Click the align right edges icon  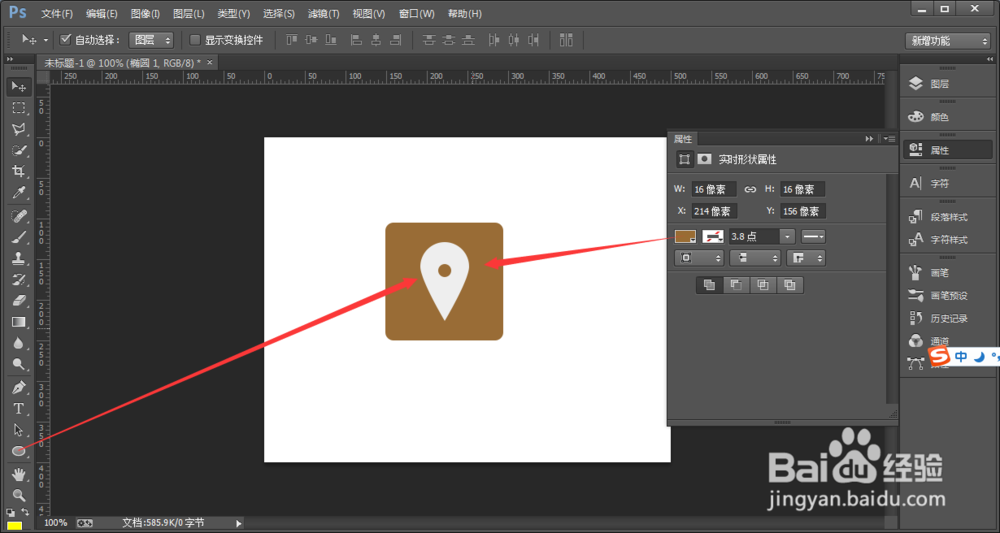click(x=397, y=40)
